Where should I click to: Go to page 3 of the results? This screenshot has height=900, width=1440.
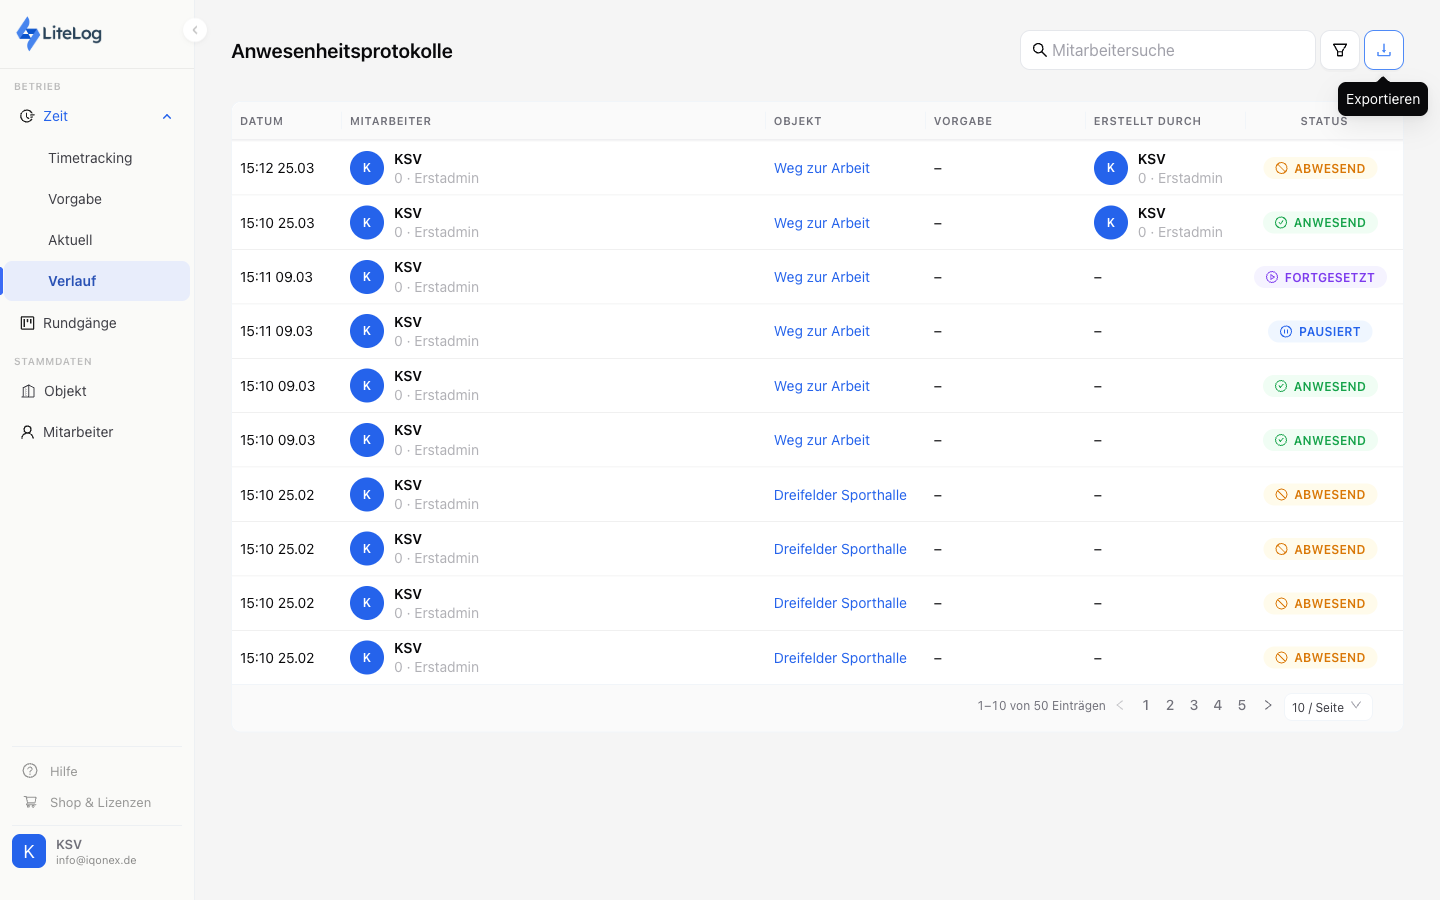pyautogui.click(x=1193, y=705)
